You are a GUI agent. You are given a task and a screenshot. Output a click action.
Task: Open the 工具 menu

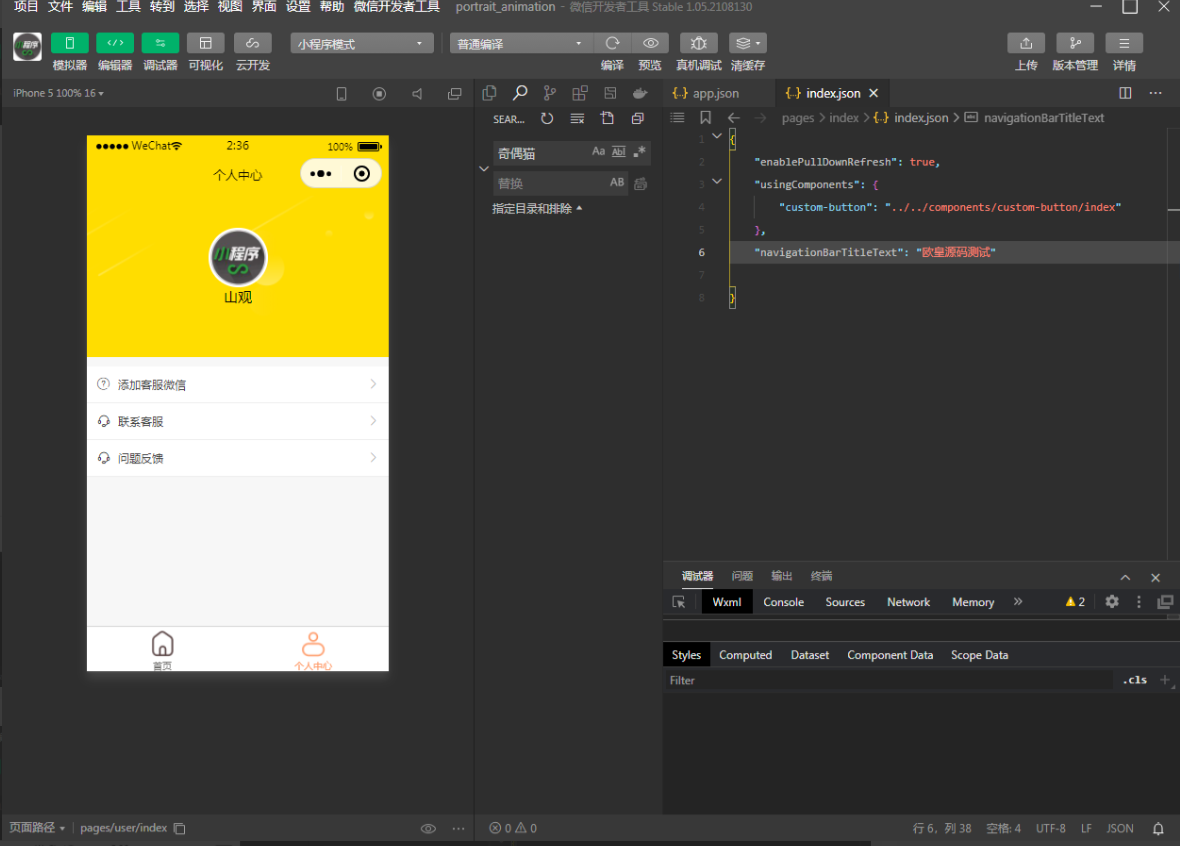coord(128,7)
